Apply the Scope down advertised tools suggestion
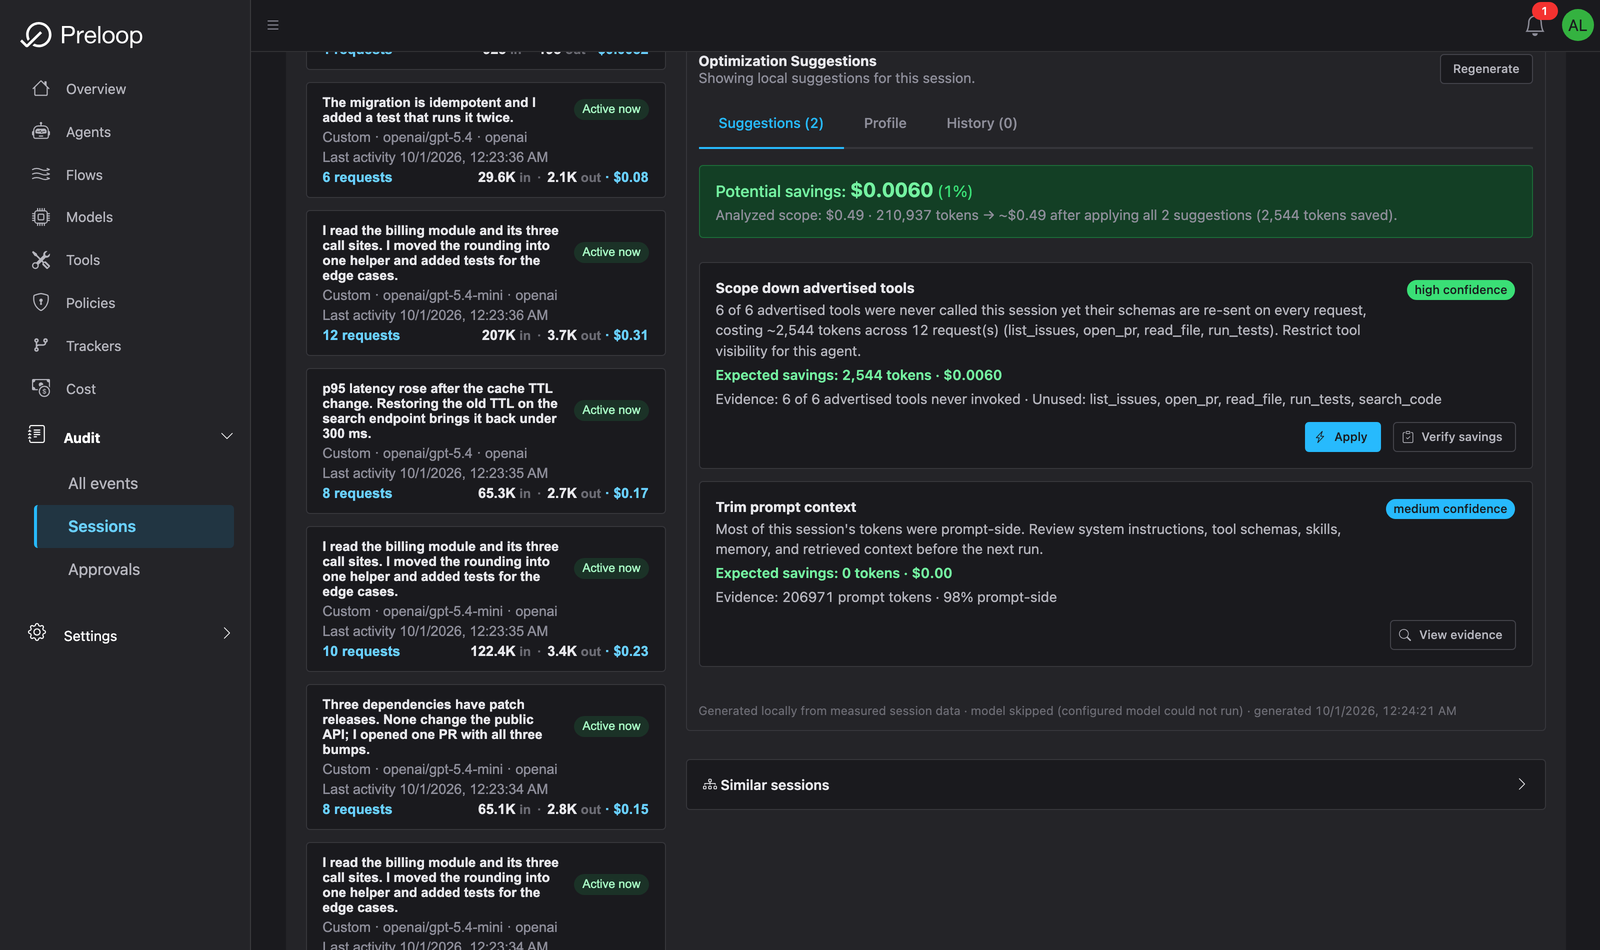Image resolution: width=1600 pixels, height=950 pixels. [1343, 437]
